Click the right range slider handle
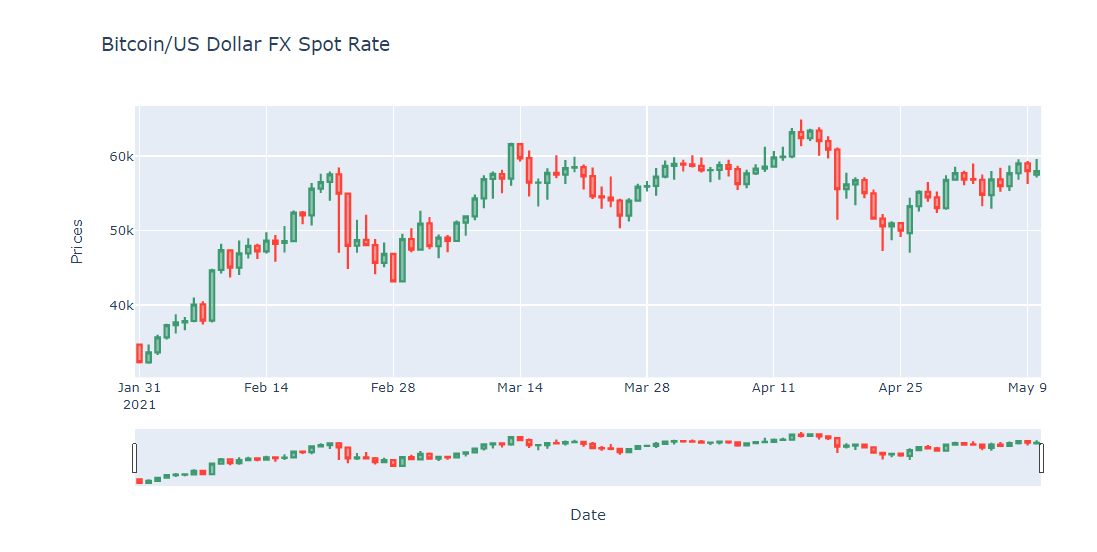This screenshot has width=1097, height=552. coord(1041,458)
